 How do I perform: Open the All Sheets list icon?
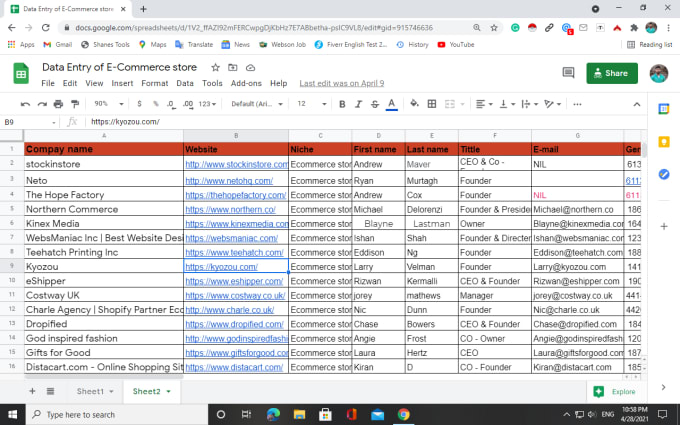tap(50, 391)
